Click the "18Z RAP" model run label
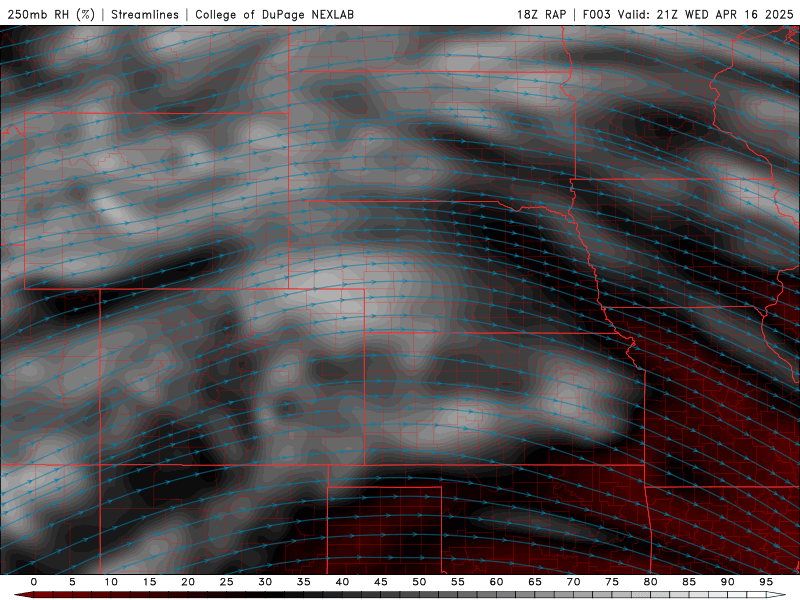800x600 pixels. [x=541, y=14]
